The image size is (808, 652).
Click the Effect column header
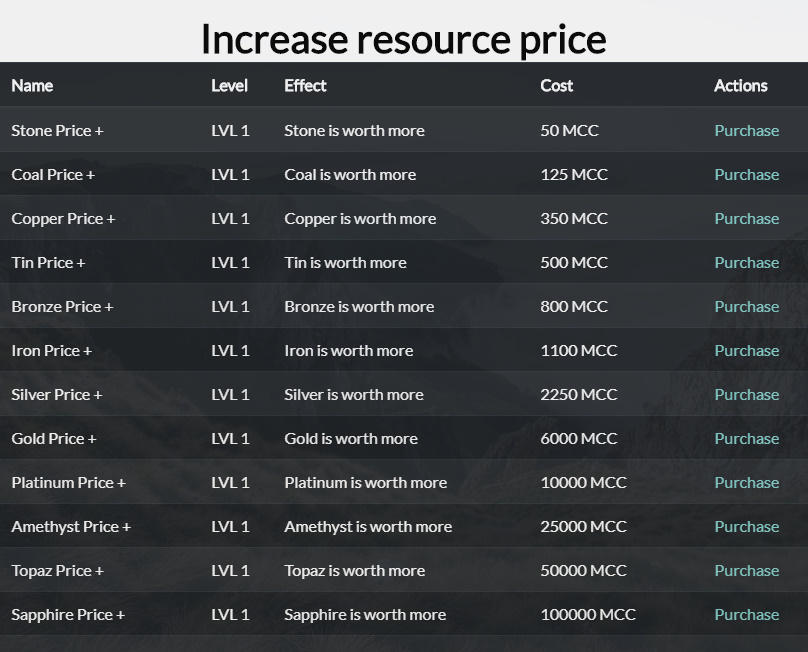click(305, 86)
